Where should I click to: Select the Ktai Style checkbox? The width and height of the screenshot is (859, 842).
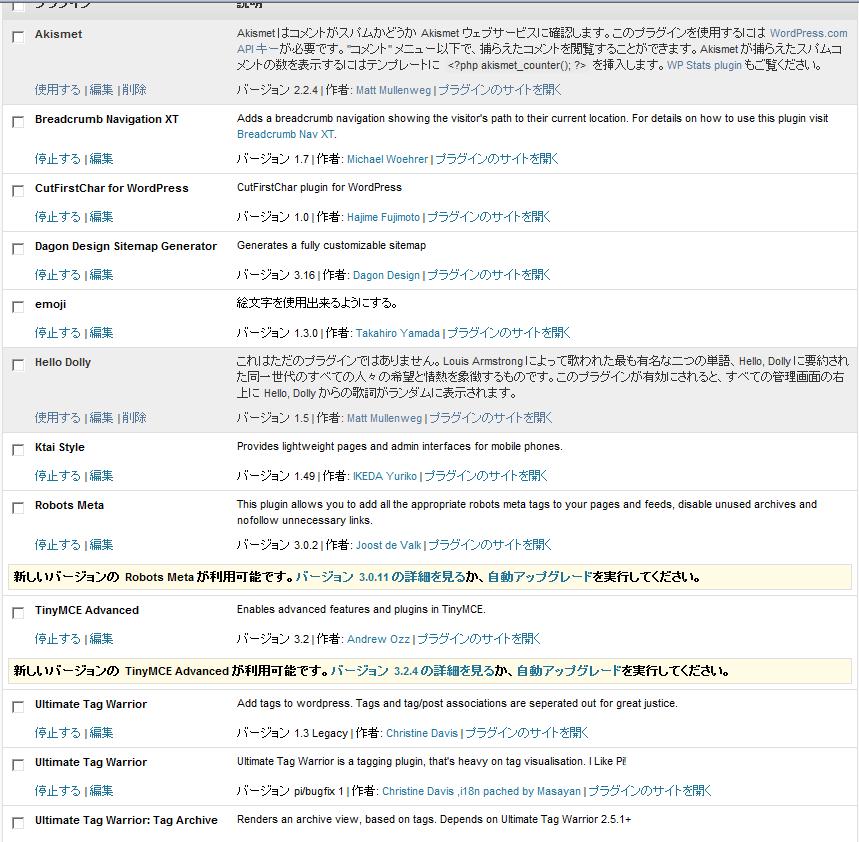[x=18, y=450]
